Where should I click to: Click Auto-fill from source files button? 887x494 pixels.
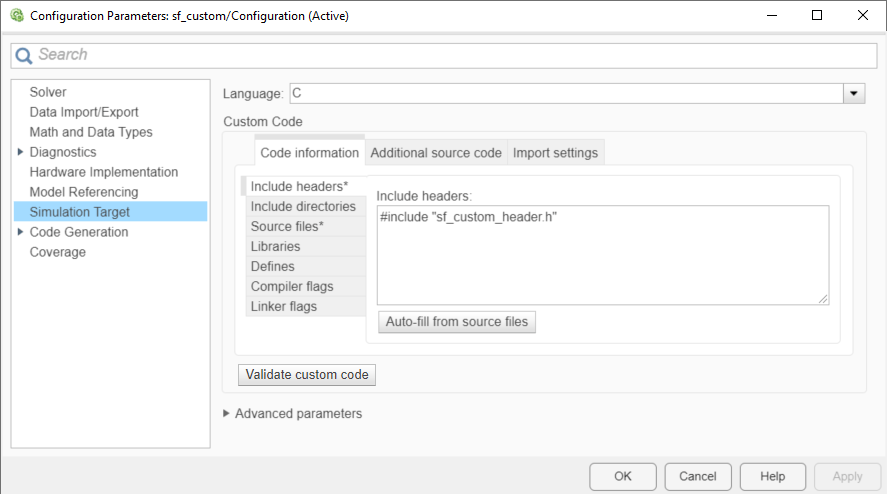457,322
